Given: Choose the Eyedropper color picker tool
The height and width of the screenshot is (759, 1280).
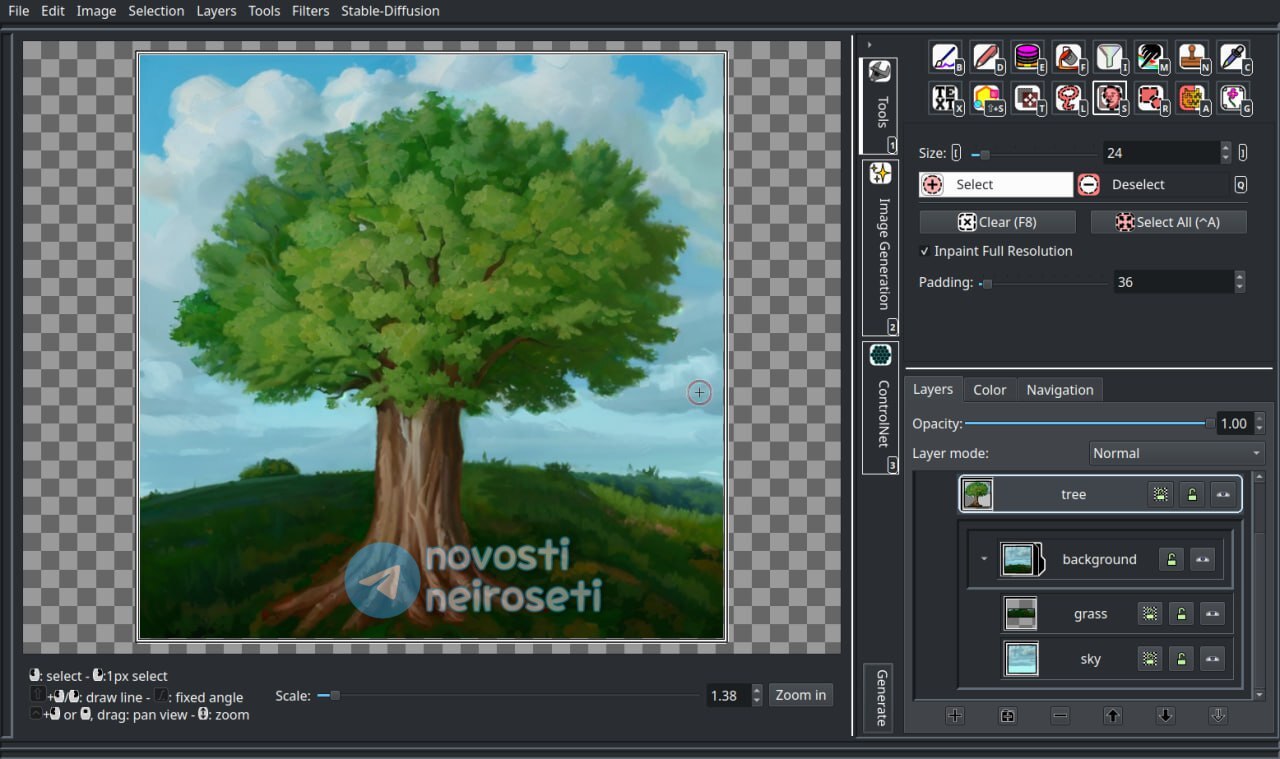Looking at the screenshot, I should coord(1231,57).
